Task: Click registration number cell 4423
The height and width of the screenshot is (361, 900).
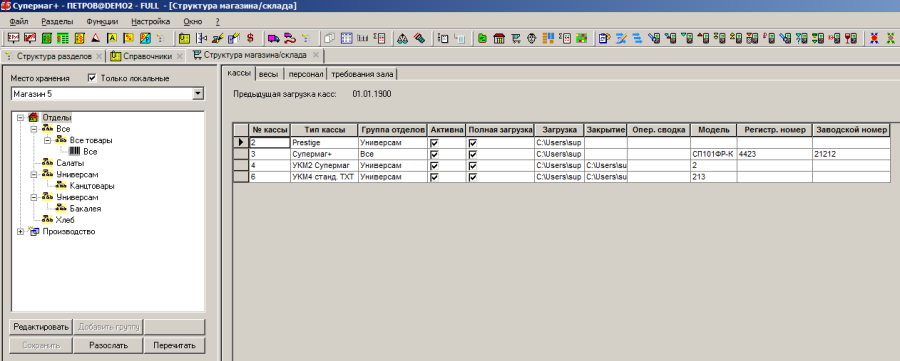Action: (x=774, y=154)
